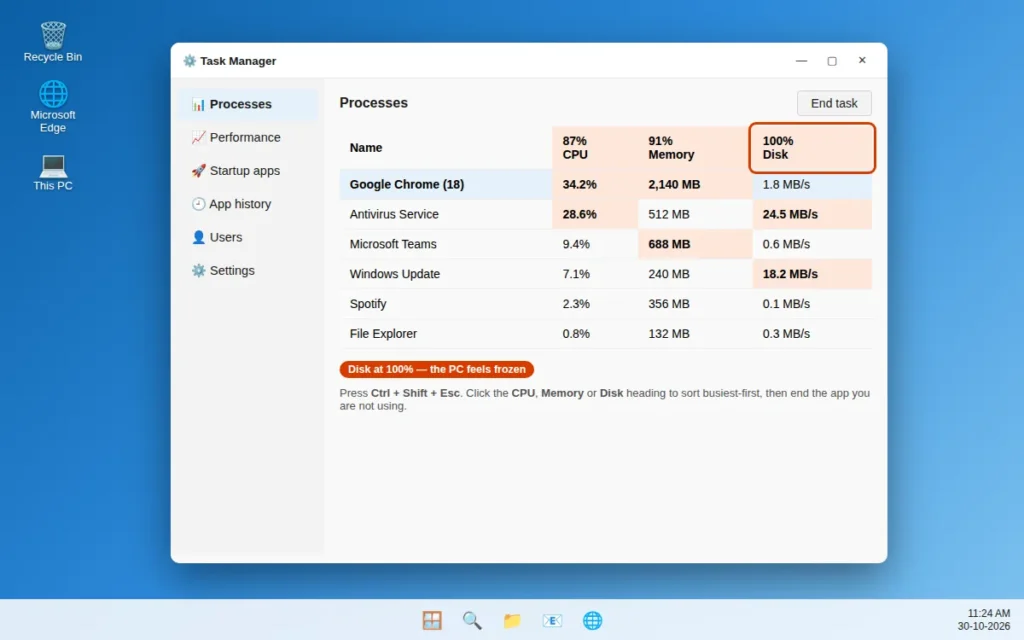Select the Google Chrome (18) process row
Screen dimensions: 1024x640
(605, 184)
